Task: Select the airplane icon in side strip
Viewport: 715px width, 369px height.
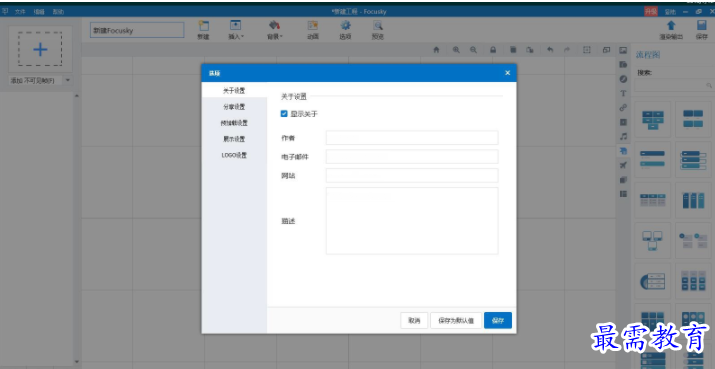Action: tap(623, 165)
